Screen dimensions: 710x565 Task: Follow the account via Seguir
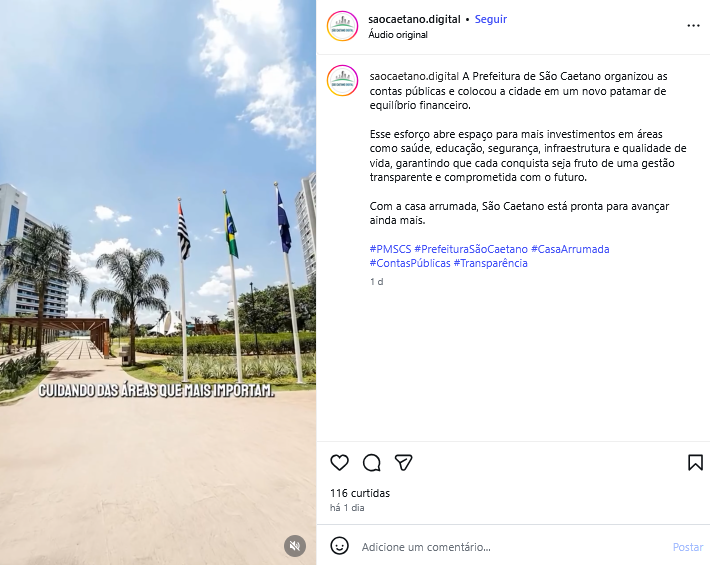pyautogui.click(x=490, y=19)
